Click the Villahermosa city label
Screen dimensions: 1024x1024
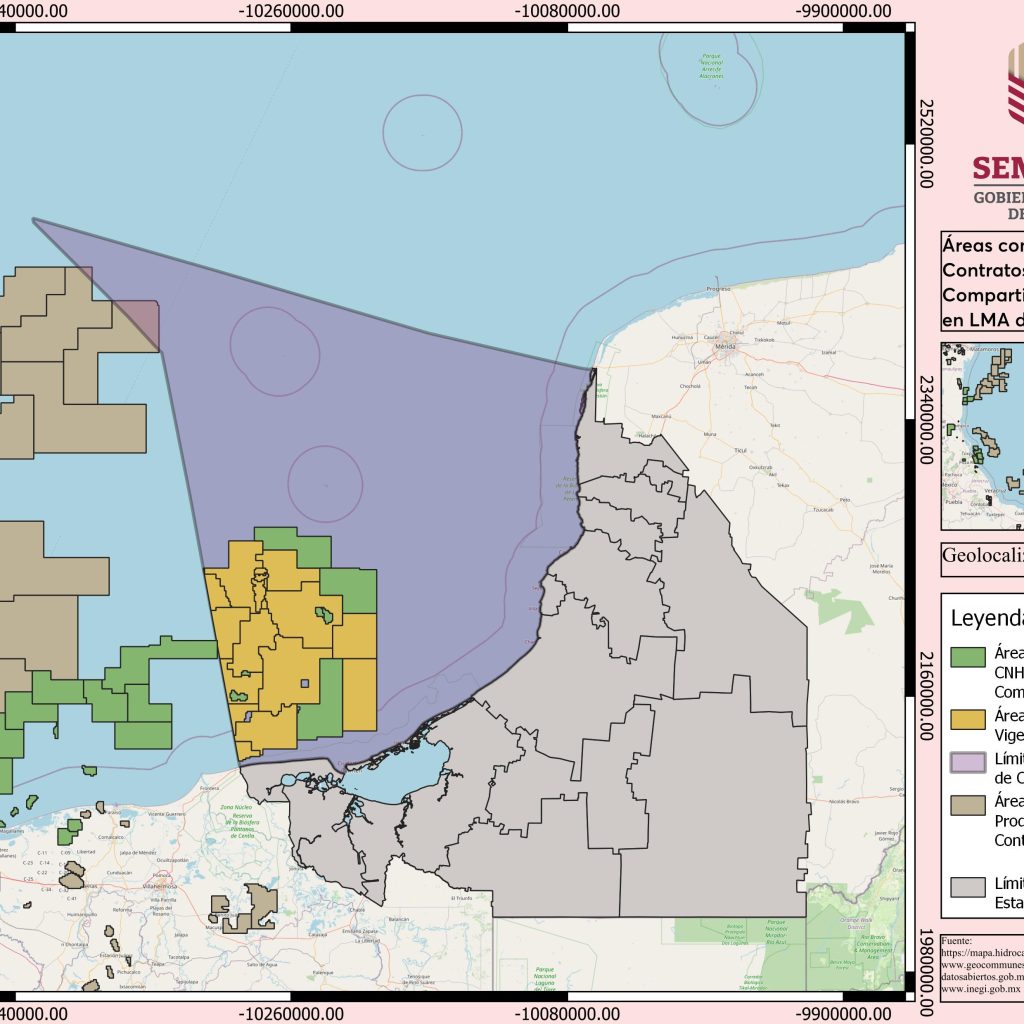(x=160, y=886)
